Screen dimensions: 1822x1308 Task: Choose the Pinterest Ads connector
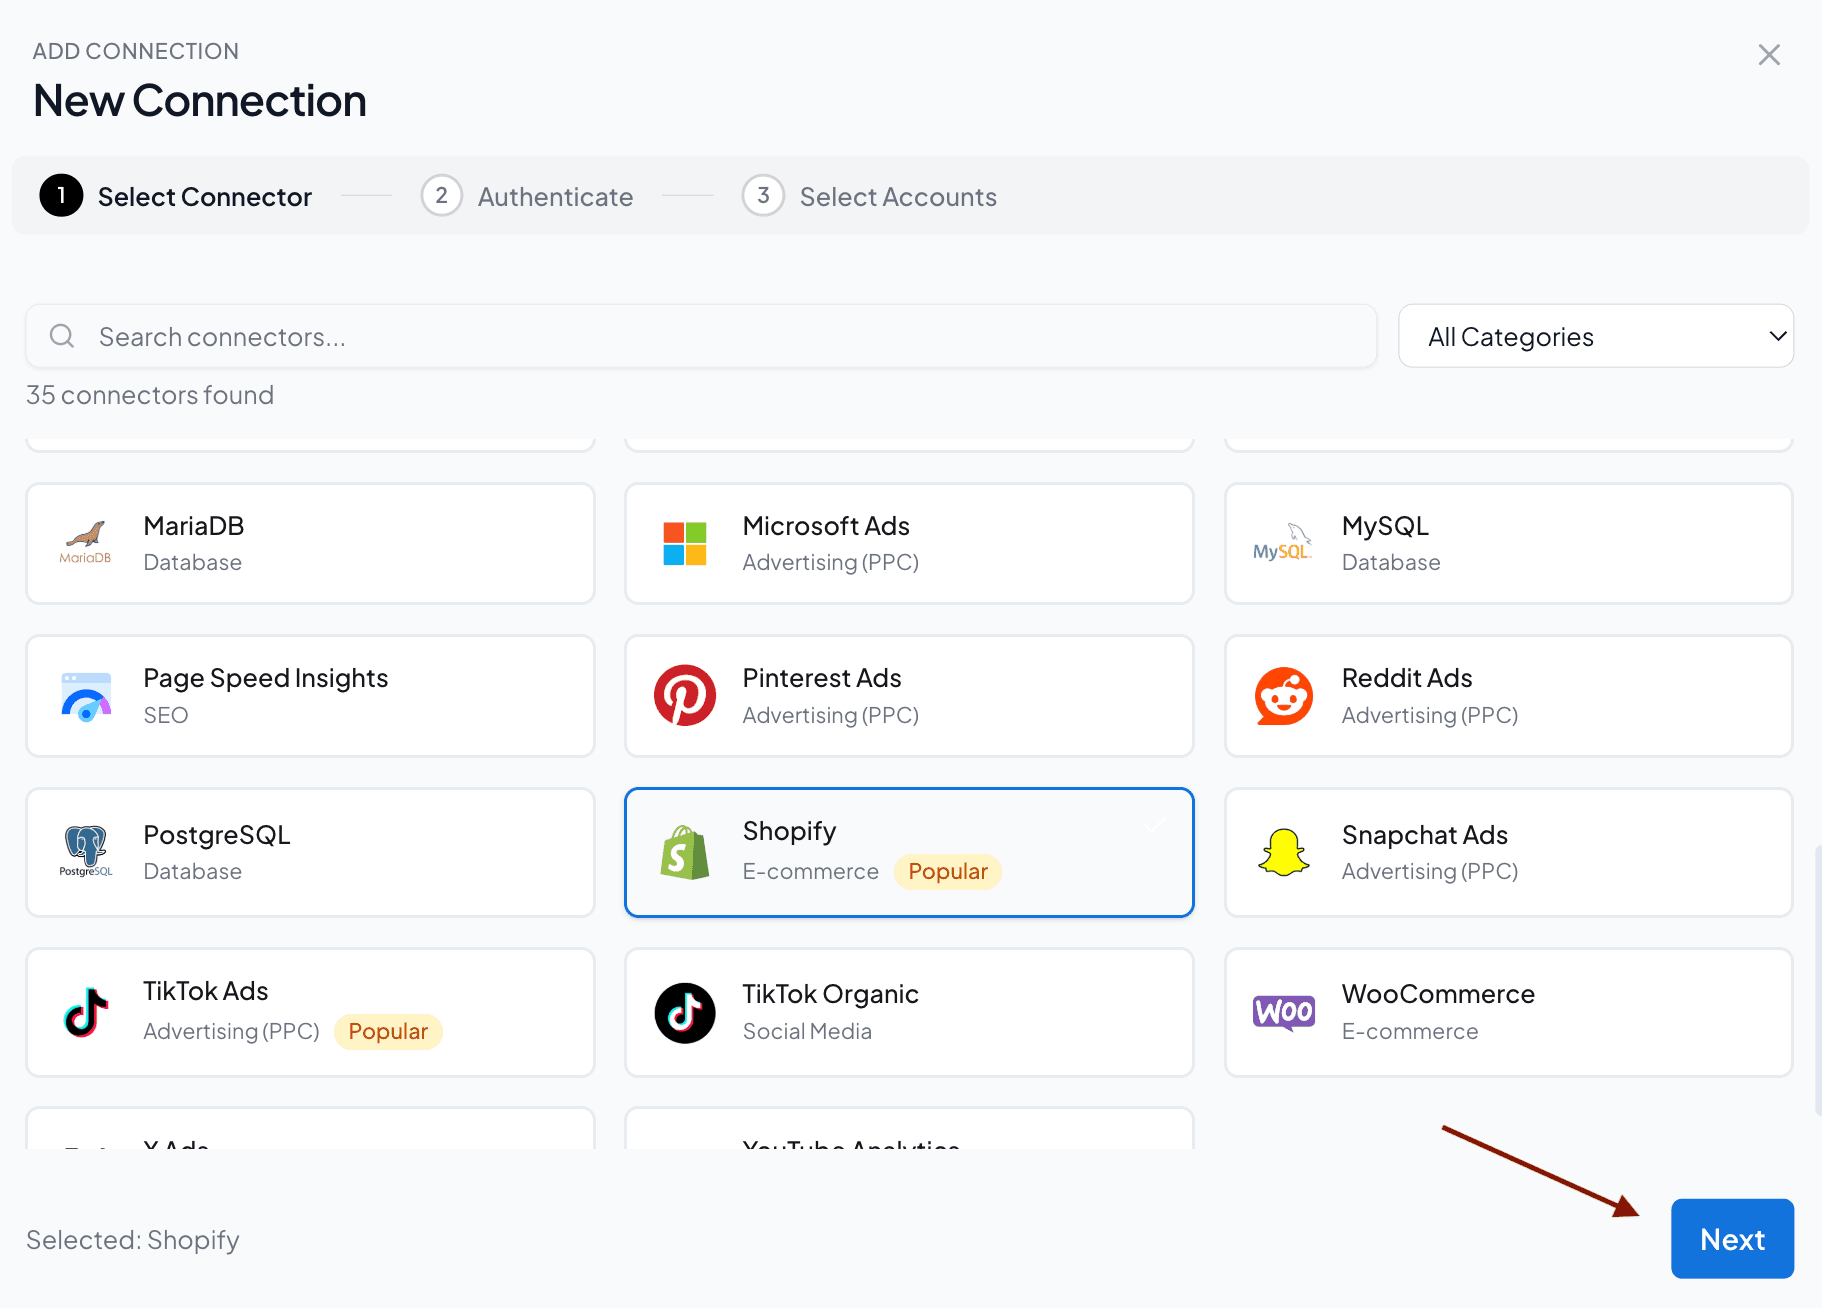click(x=909, y=696)
